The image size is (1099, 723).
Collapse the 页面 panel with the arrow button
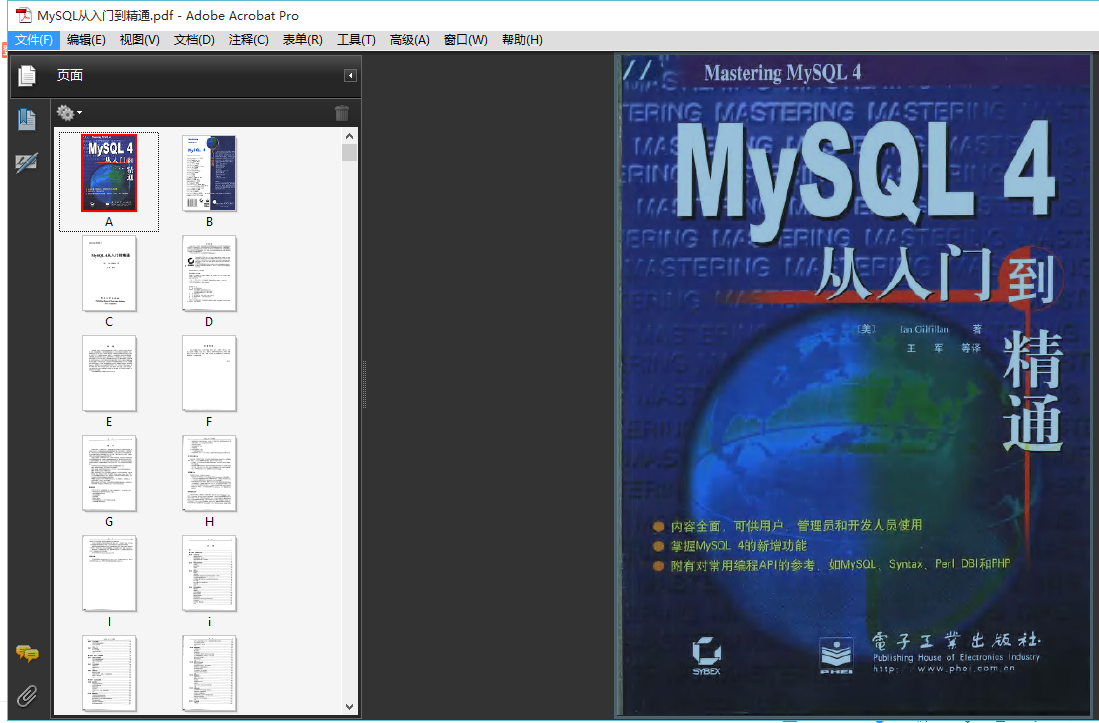(x=350, y=76)
